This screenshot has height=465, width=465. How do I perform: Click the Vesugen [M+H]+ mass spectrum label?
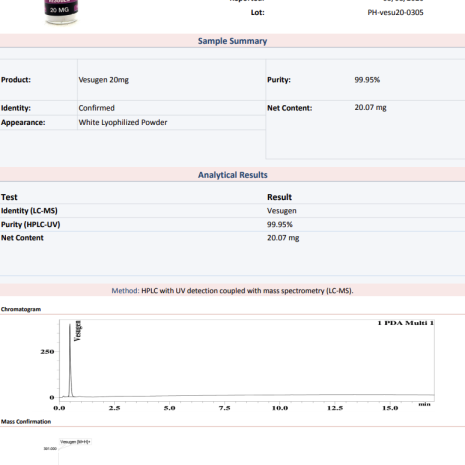click(75, 442)
